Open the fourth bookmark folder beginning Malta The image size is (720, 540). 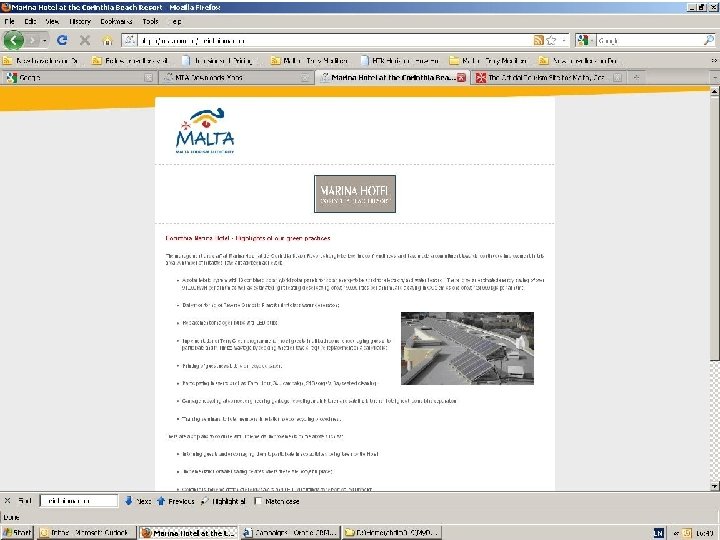[309, 60]
